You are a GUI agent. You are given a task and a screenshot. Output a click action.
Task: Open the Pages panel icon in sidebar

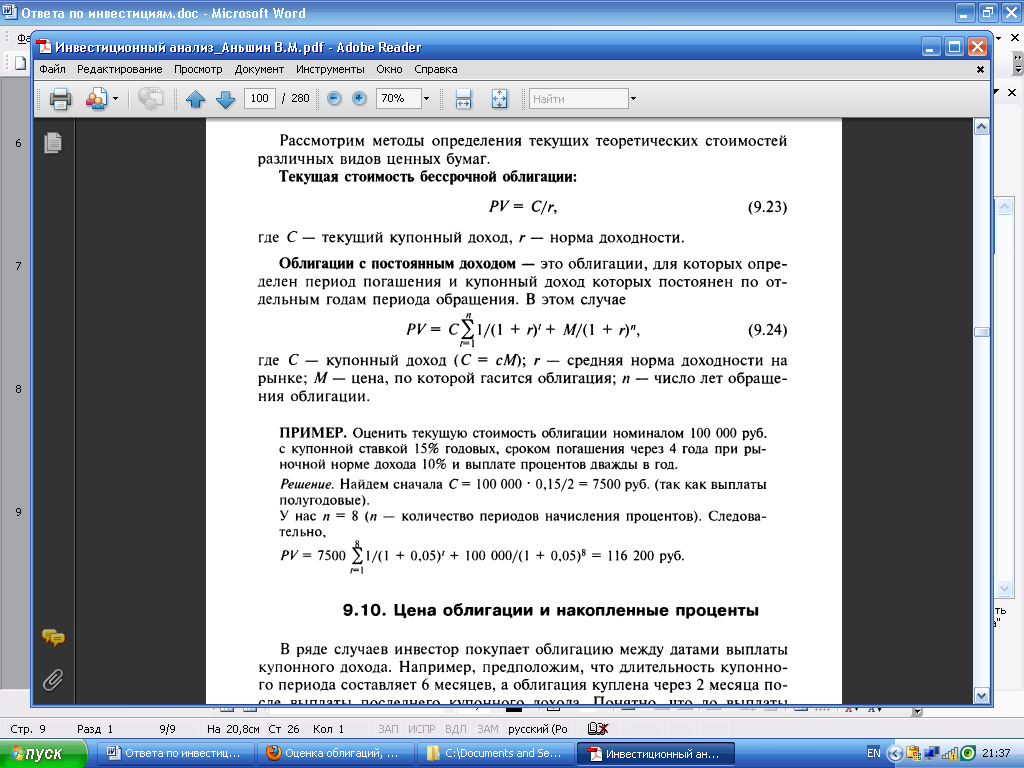(x=53, y=142)
